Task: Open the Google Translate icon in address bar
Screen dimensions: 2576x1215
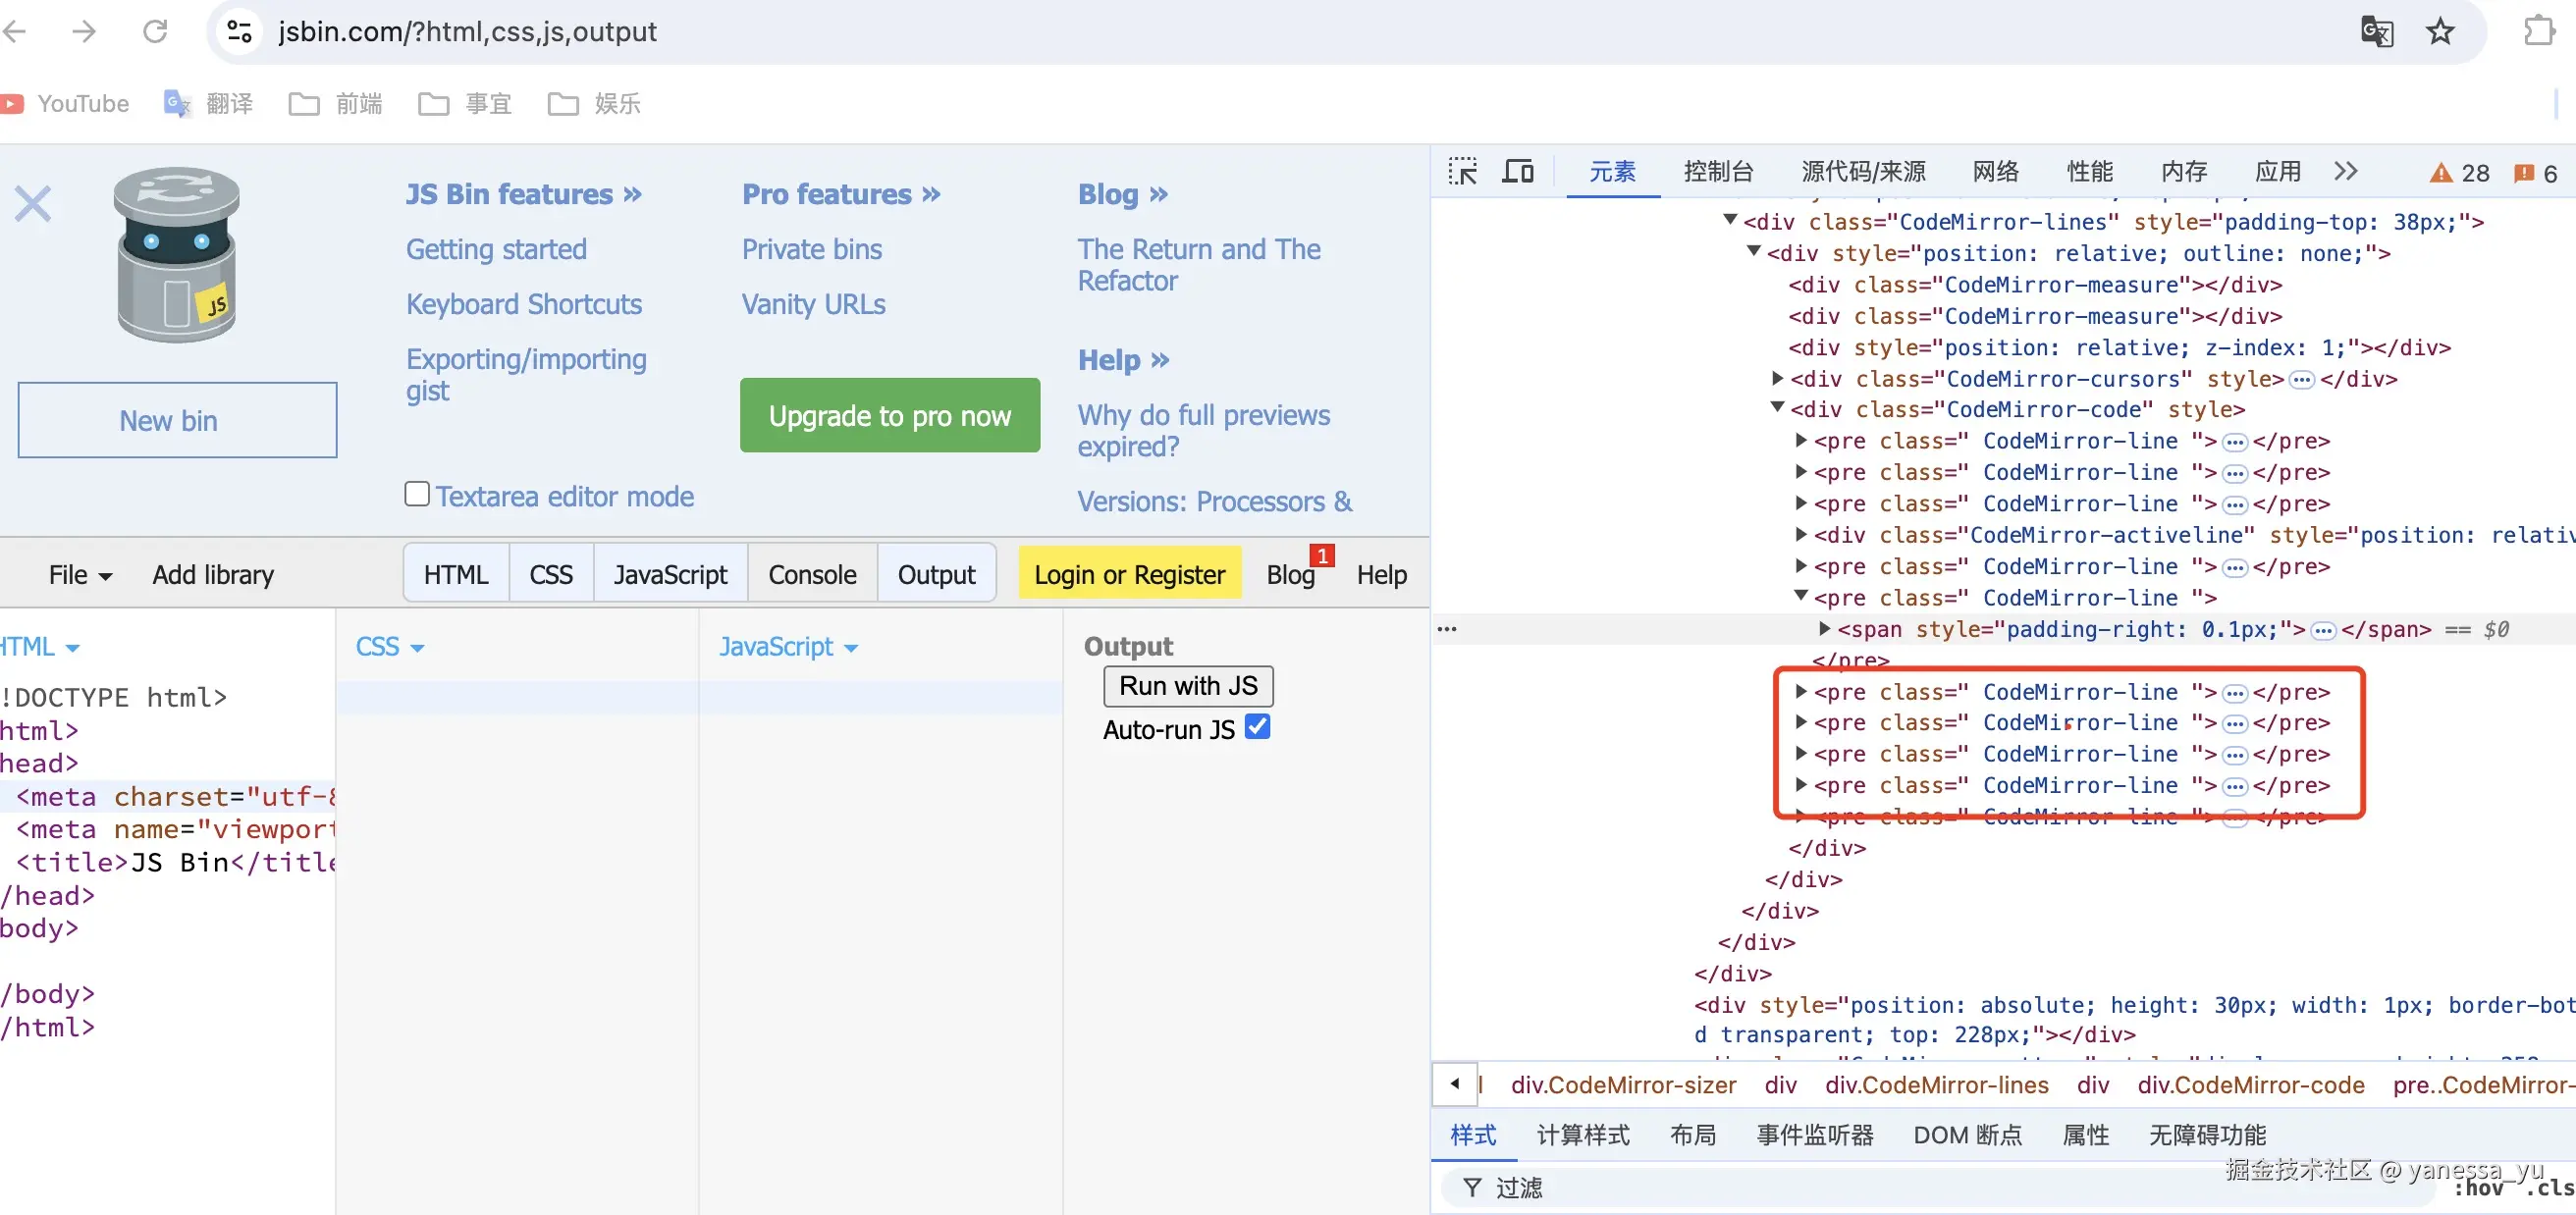Action: pyautogui.click(x=2376, y=32)
